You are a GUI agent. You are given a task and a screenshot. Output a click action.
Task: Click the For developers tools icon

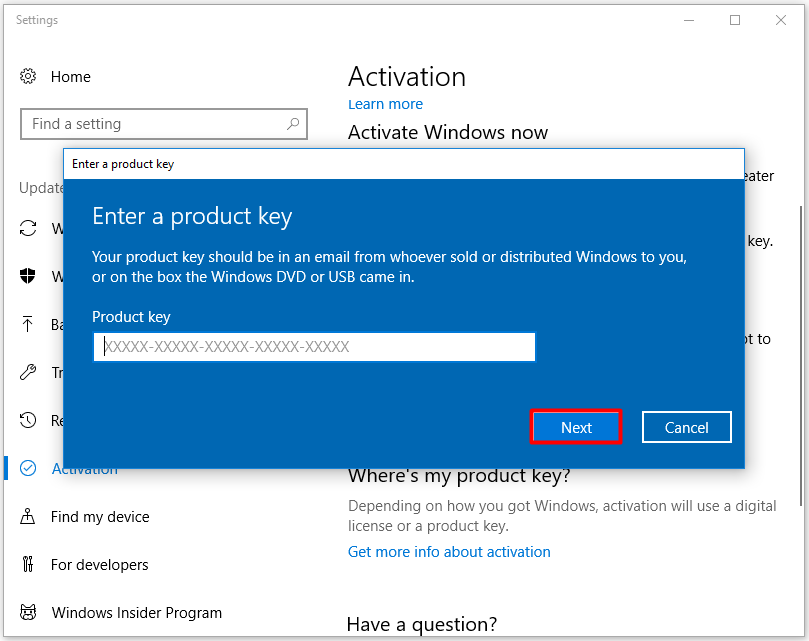(28, 564)
